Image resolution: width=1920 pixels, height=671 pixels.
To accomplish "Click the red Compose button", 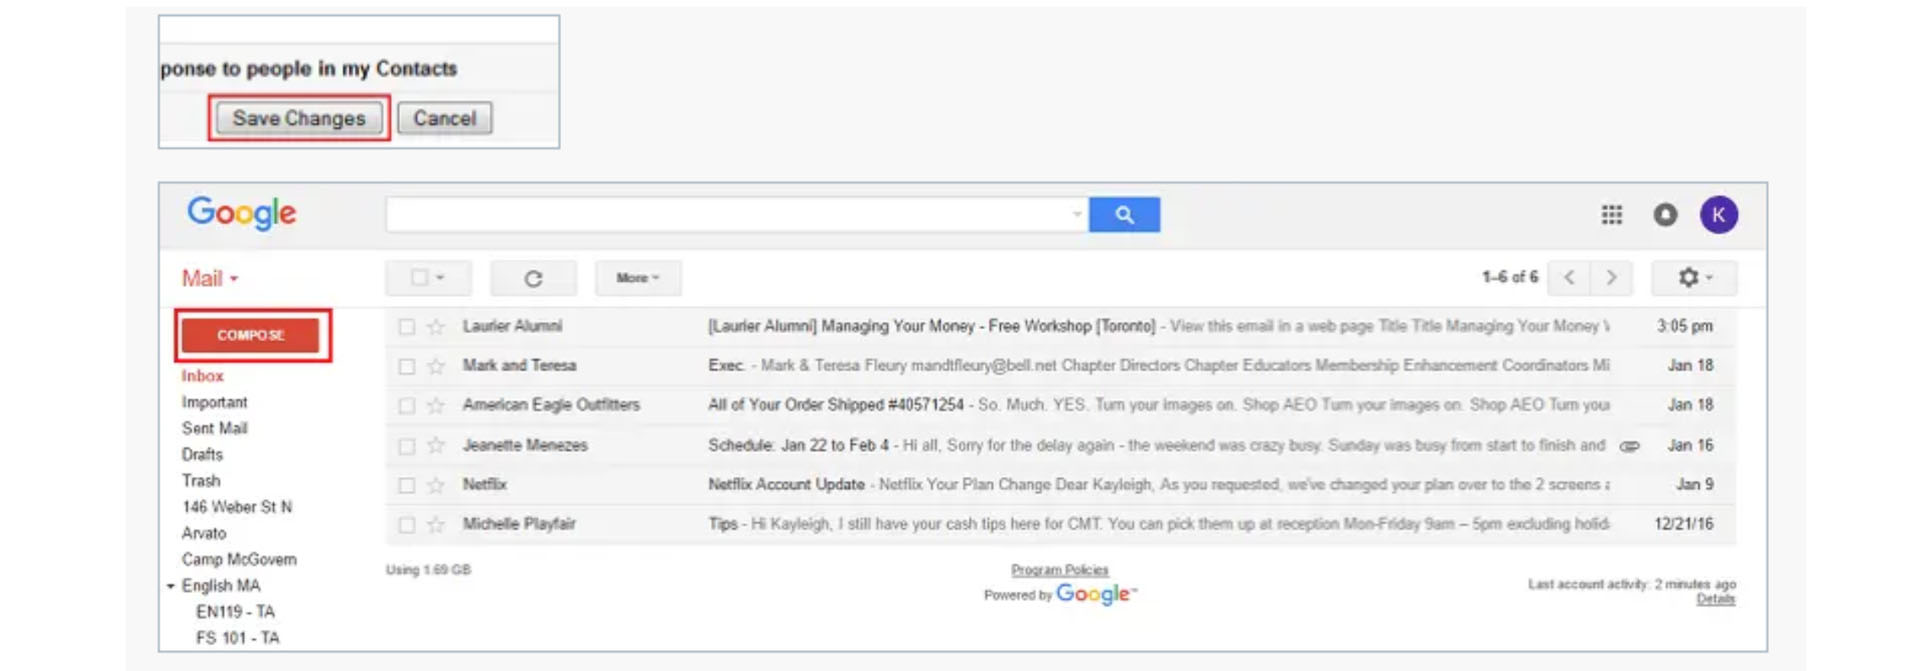I will pos(251,335).
